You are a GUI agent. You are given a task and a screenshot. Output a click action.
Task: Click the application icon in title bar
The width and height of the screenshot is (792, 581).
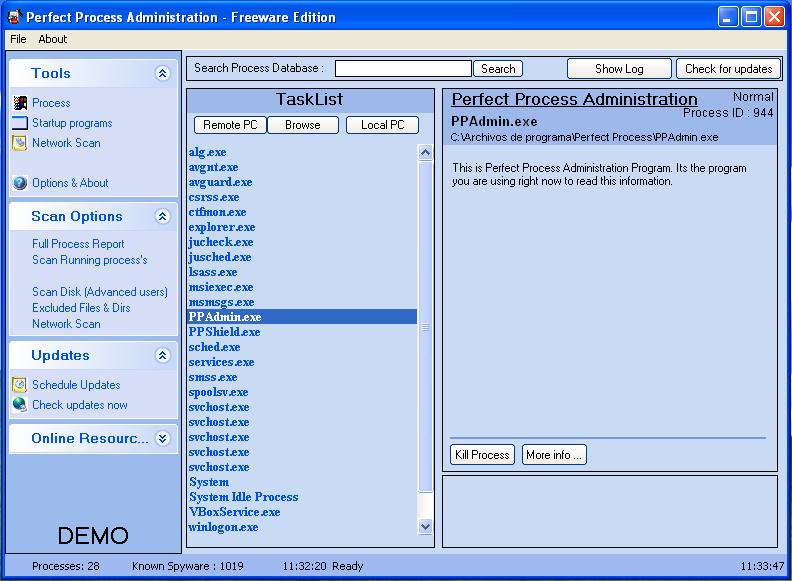(14, 17)
